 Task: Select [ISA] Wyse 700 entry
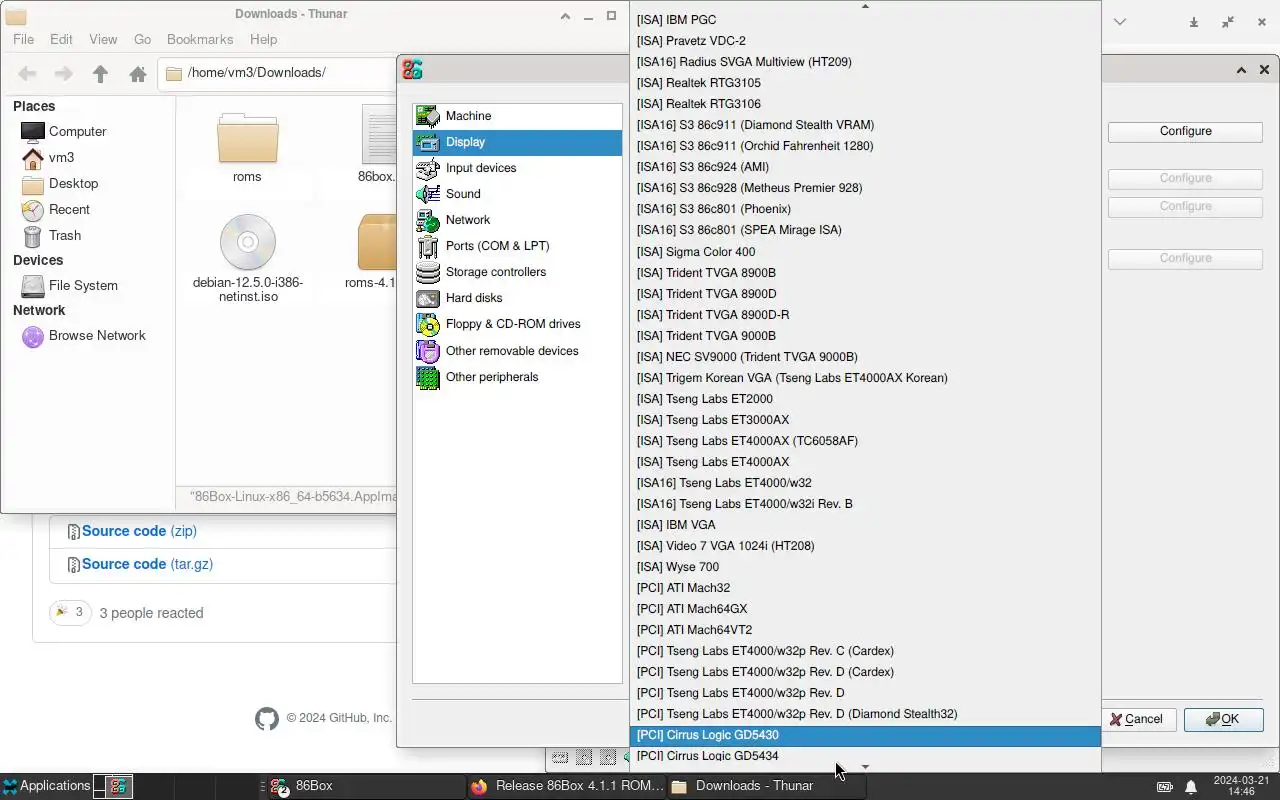click(865, 567)
